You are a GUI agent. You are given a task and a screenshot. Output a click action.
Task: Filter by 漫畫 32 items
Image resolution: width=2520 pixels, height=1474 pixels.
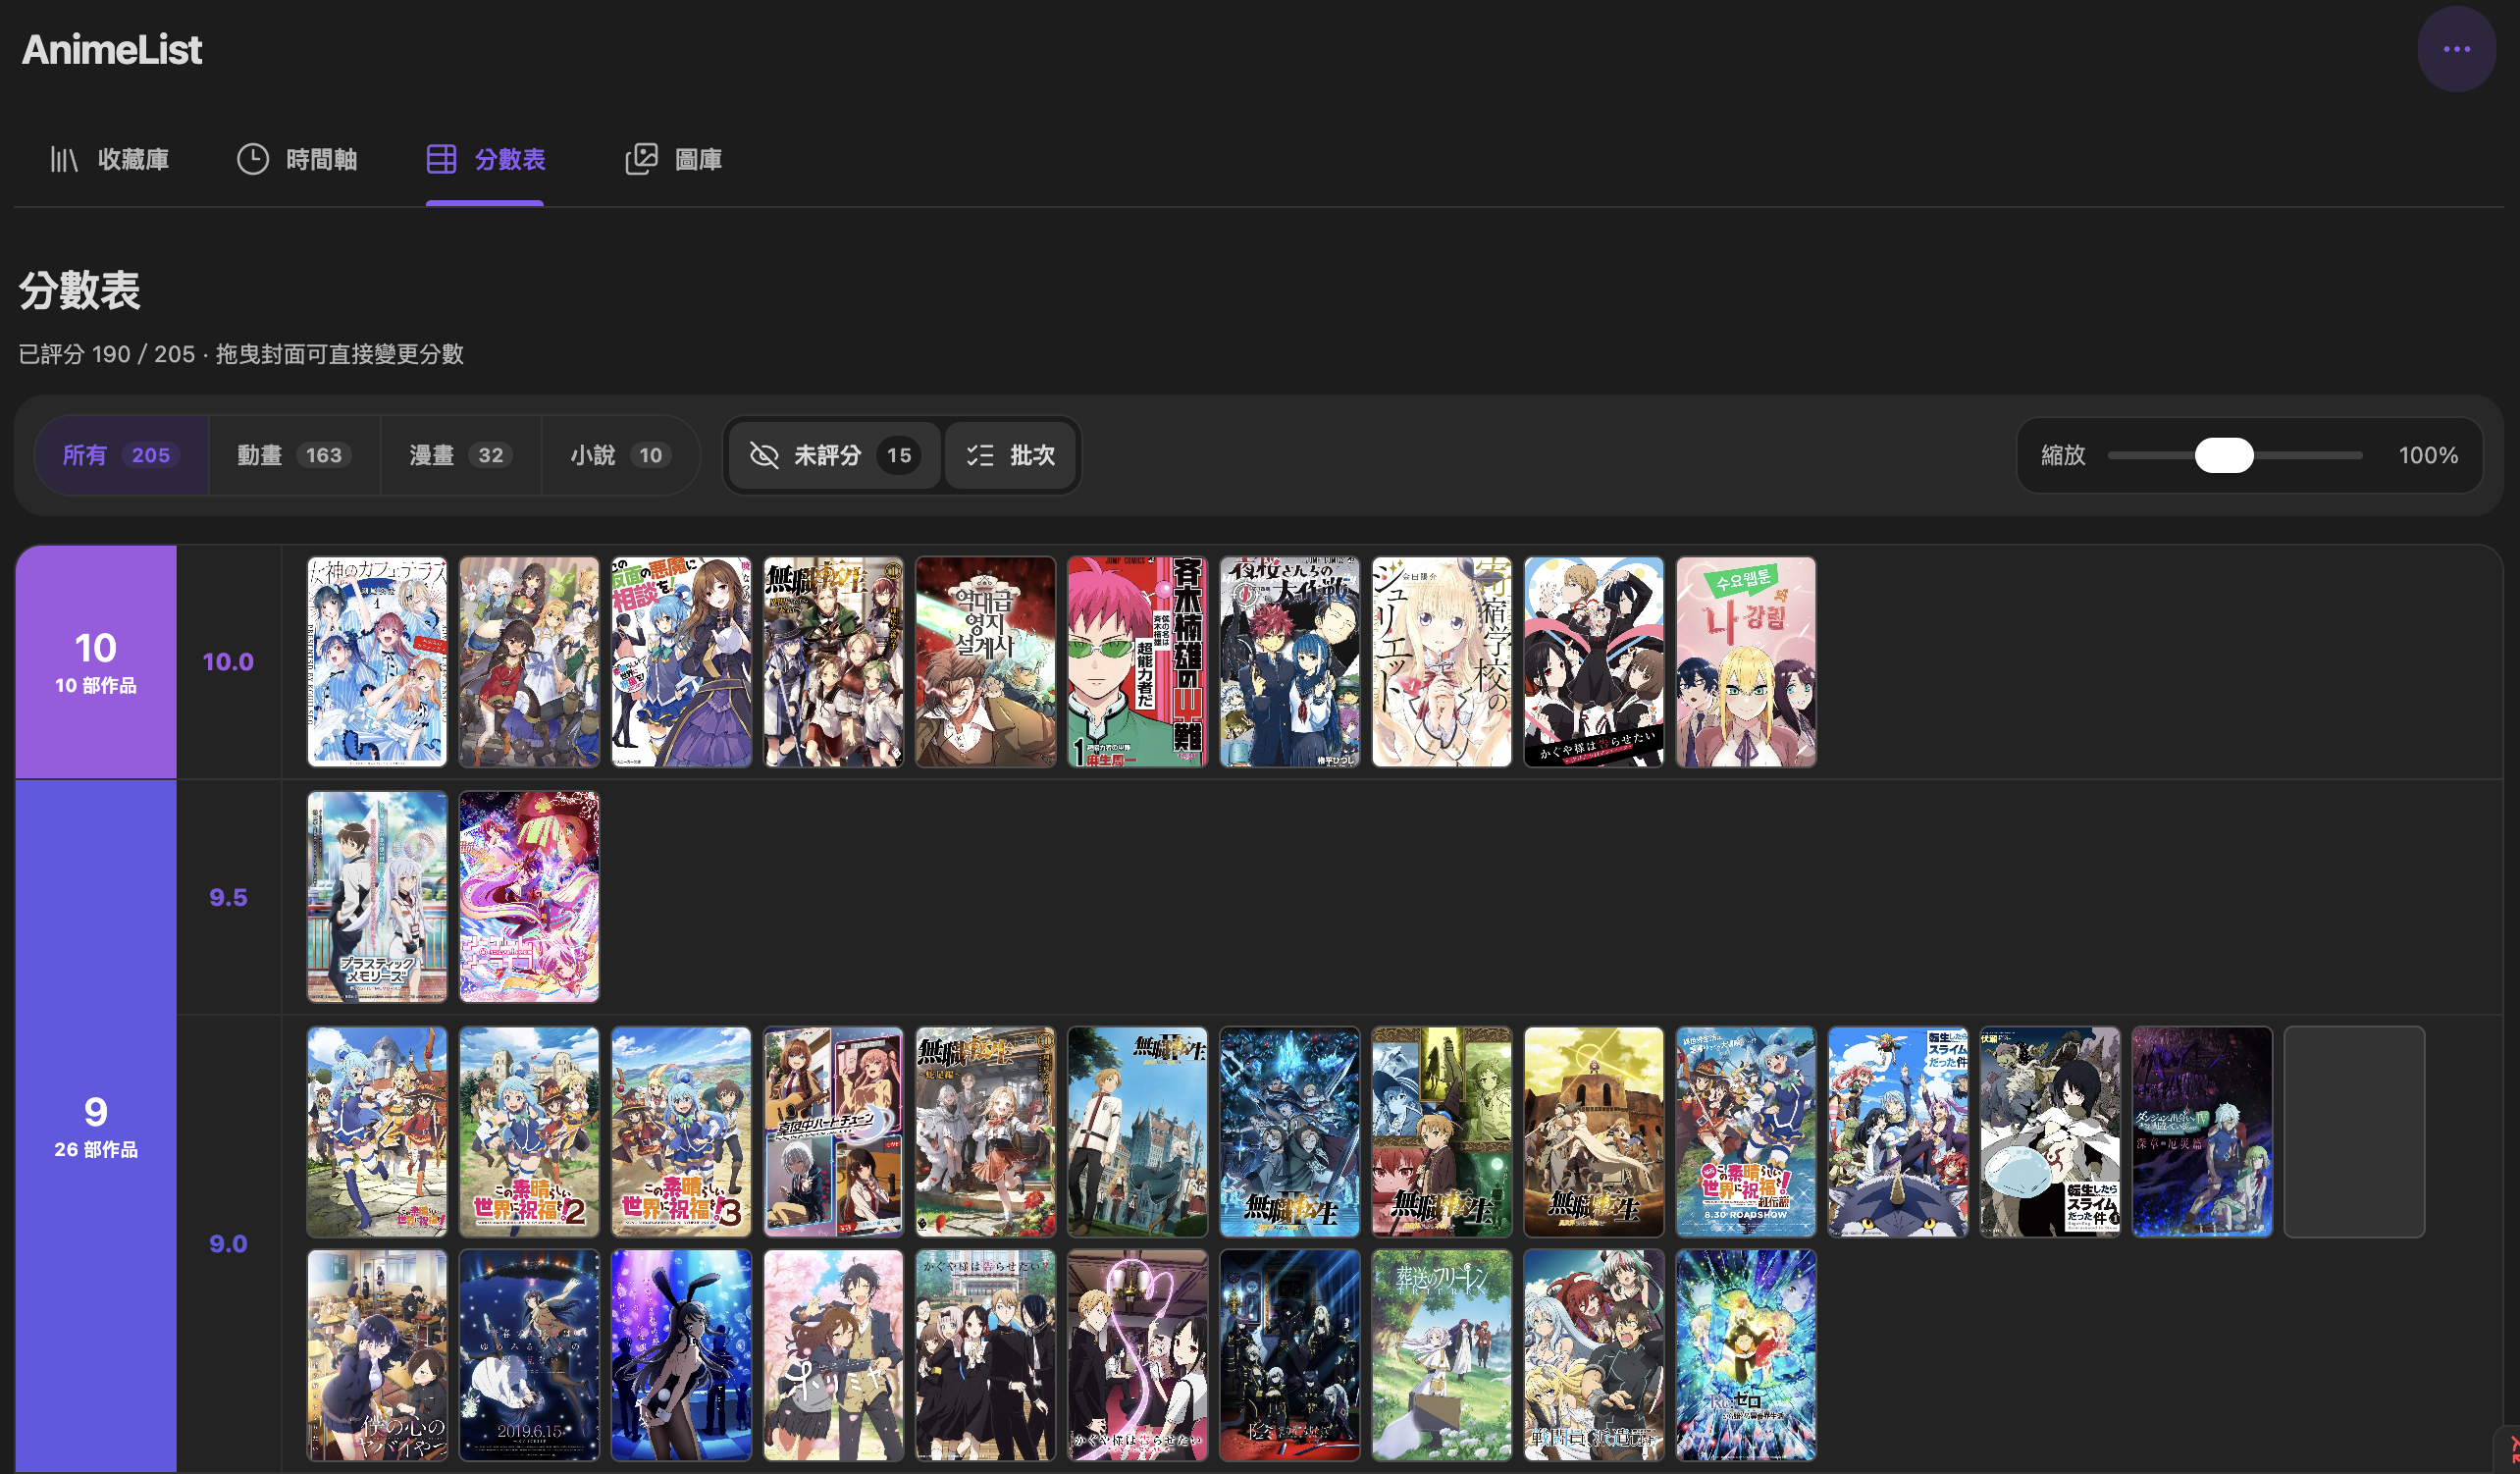pyautogui.click(x=460, y=456)
